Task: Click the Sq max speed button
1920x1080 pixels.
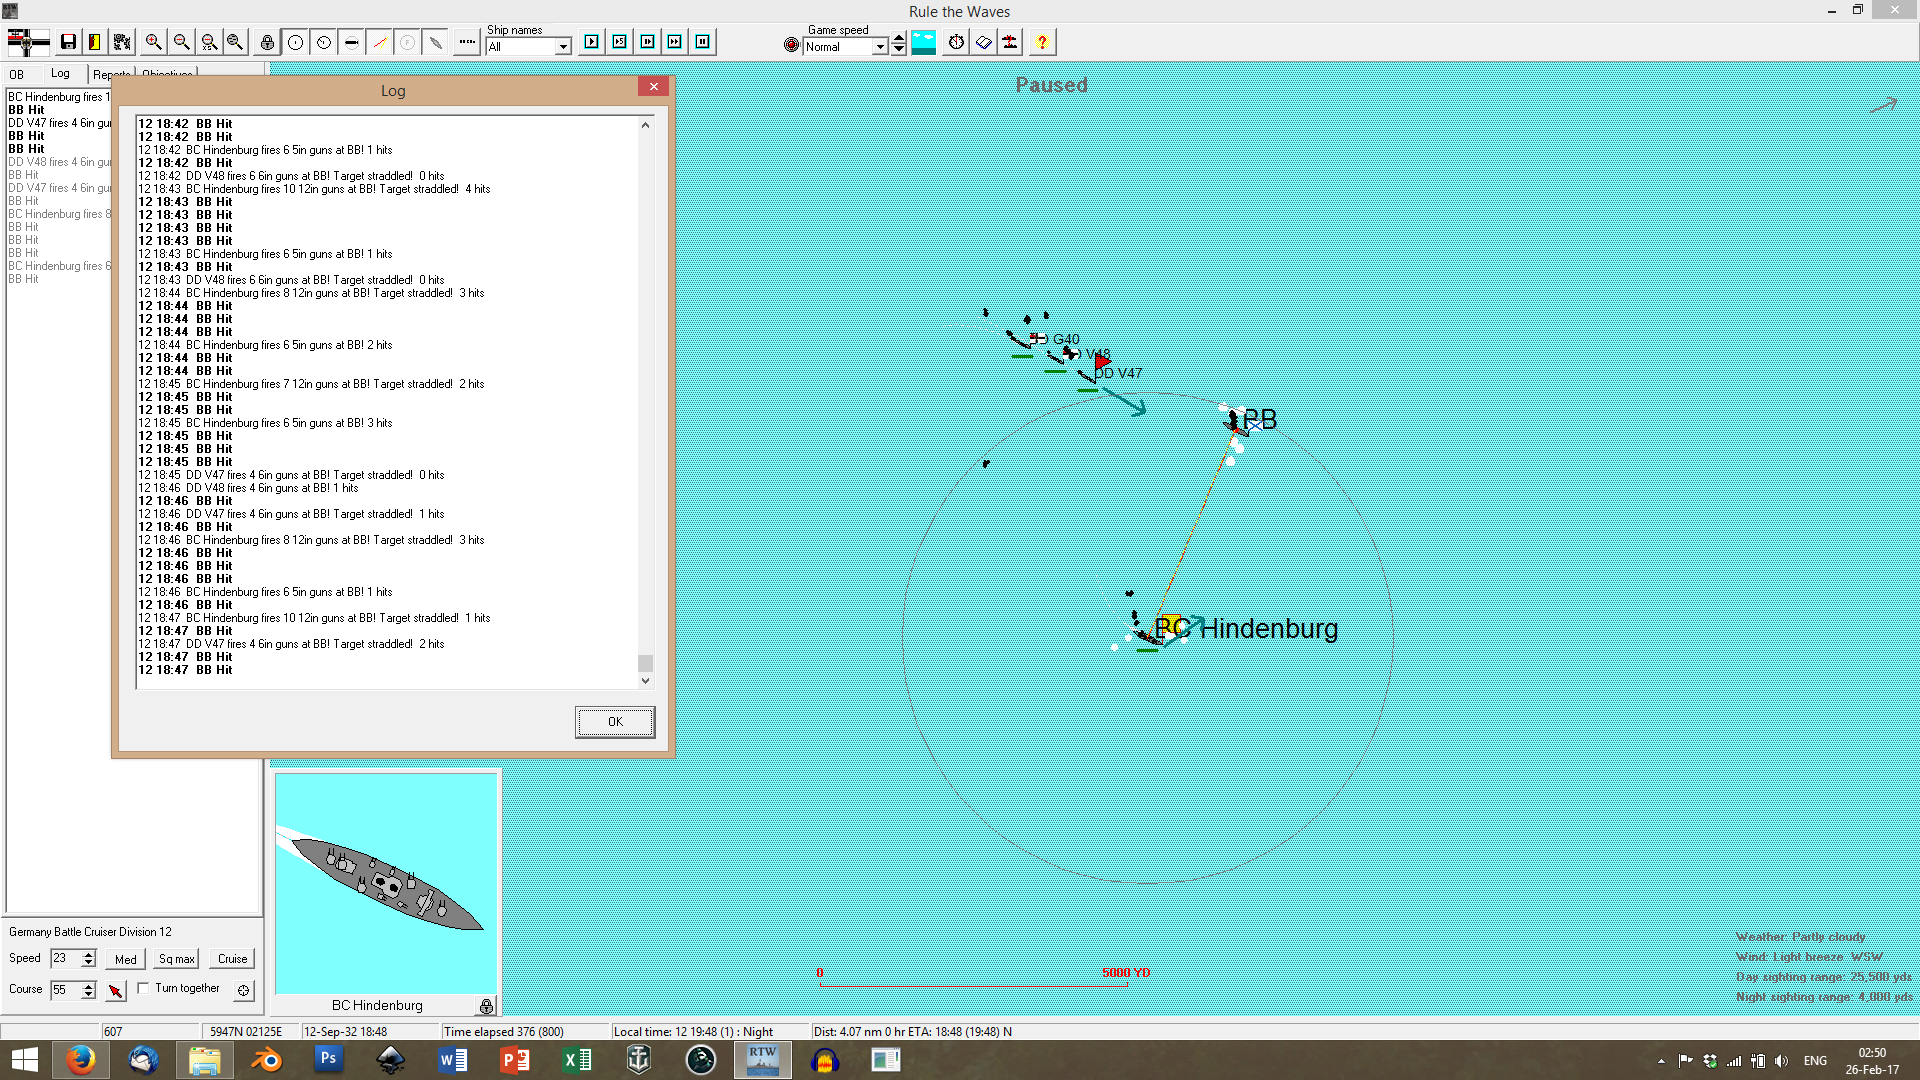Action: pos(177,959)
